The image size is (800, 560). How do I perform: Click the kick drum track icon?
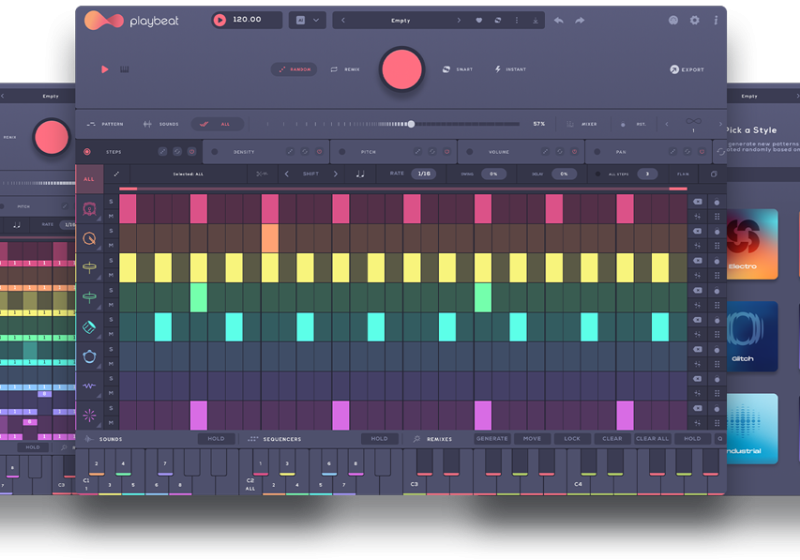pos(90,209)
